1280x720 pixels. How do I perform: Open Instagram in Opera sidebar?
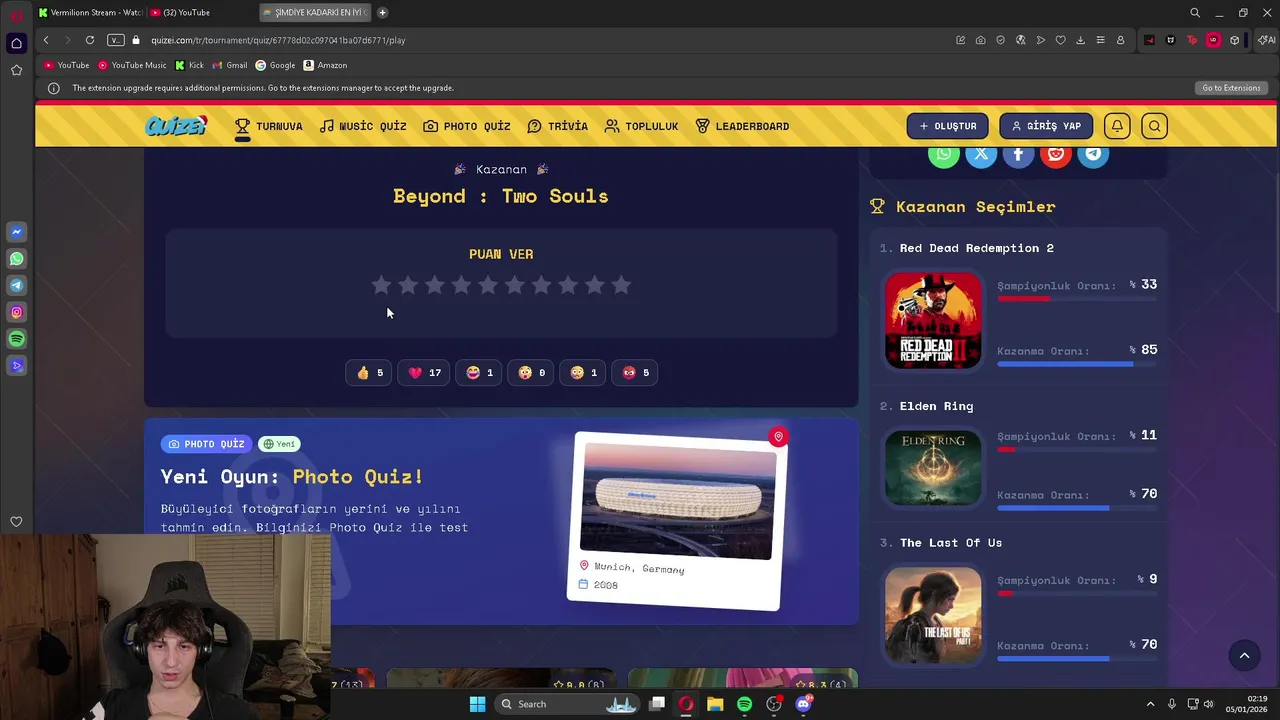click(x=16, y=312)
